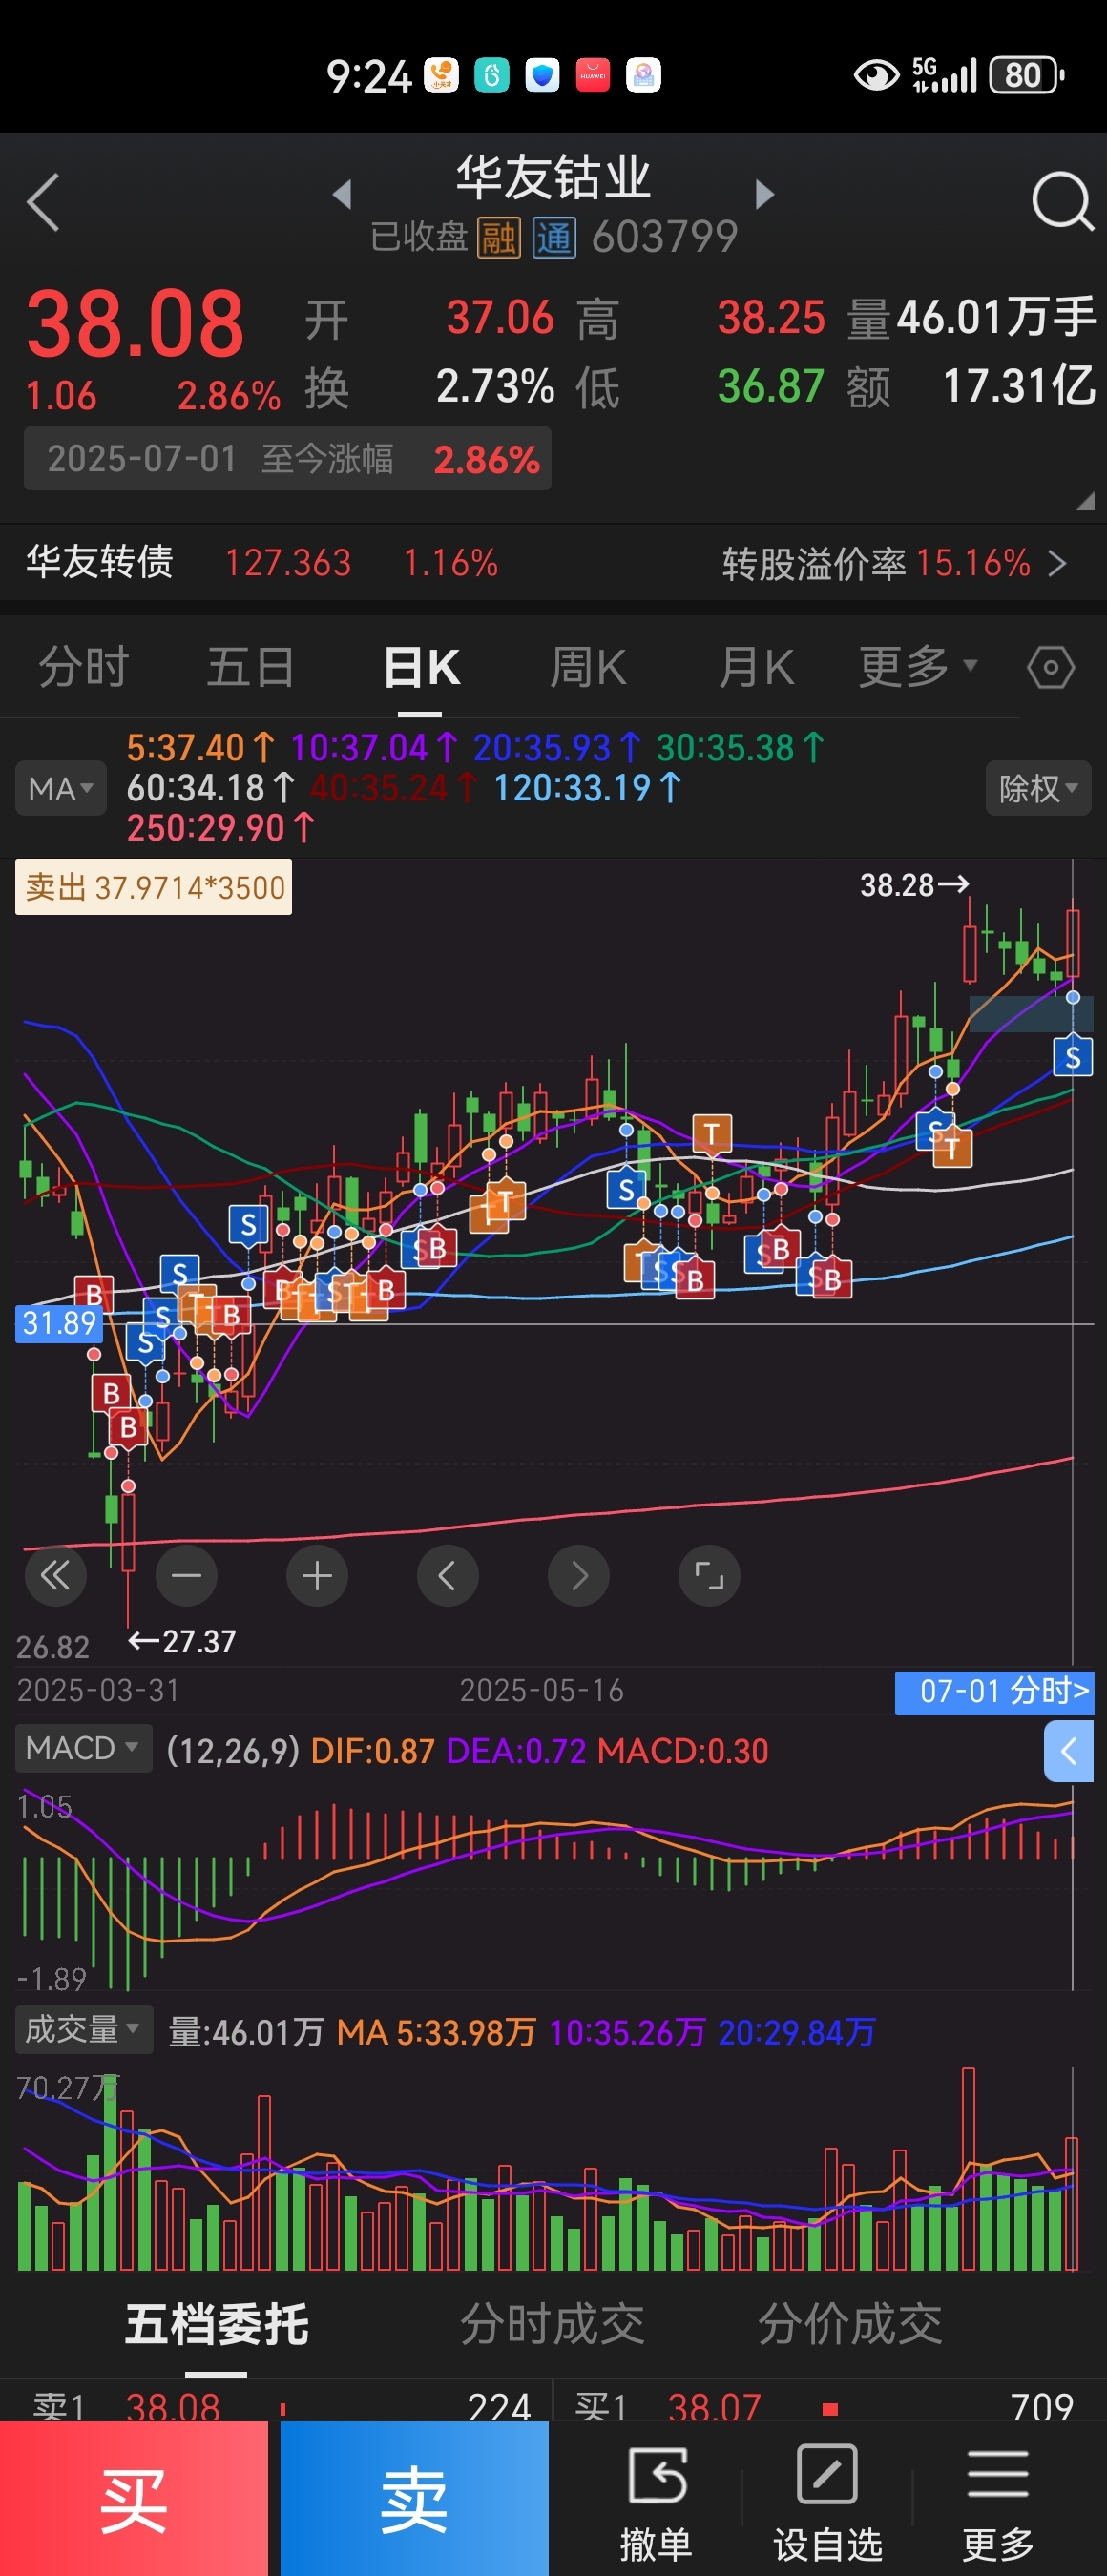Tap stock code 603799
Viewport: 1107px width, 2576px height.
pos(664,238)
